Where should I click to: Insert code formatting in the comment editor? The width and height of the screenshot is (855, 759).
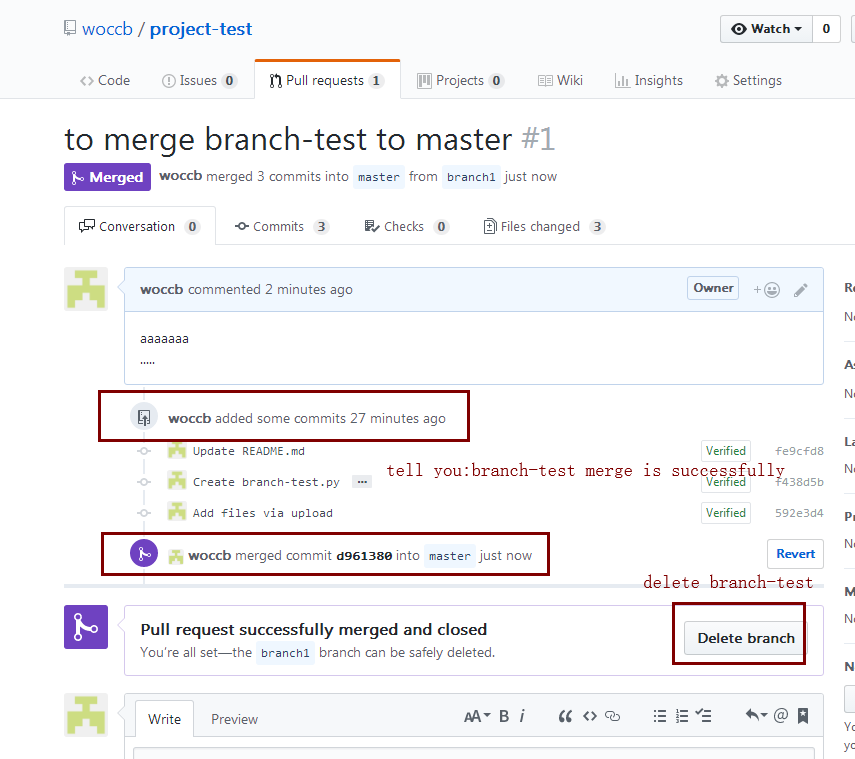tap(589, 716)
